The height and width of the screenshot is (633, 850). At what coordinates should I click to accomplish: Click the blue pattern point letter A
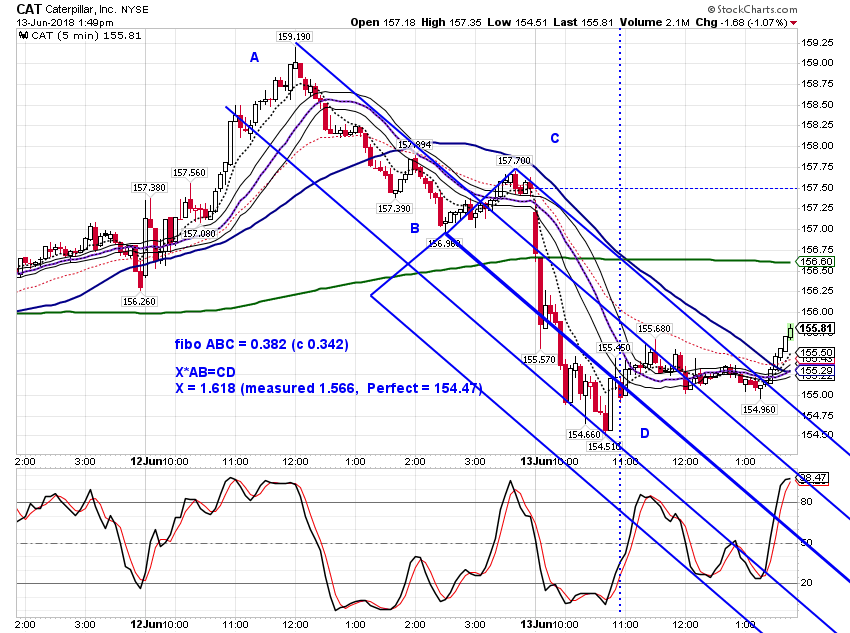(254, 57)
